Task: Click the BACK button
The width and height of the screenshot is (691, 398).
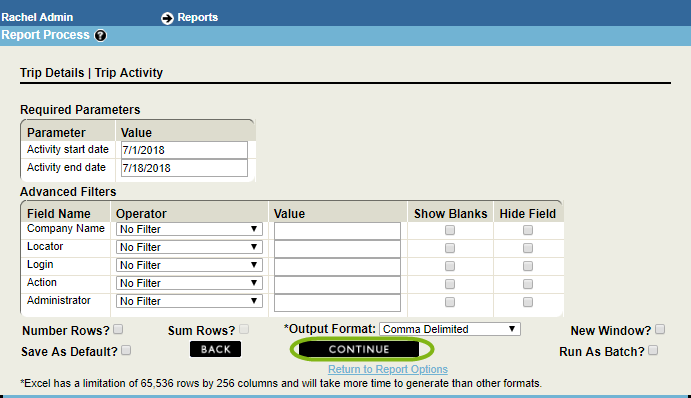Action: click(215, 349)
